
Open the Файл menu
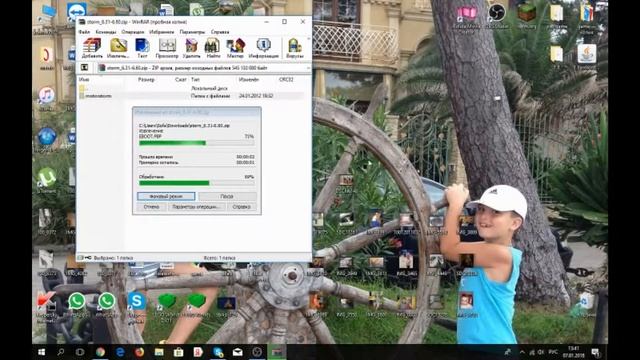coord(84,32)
